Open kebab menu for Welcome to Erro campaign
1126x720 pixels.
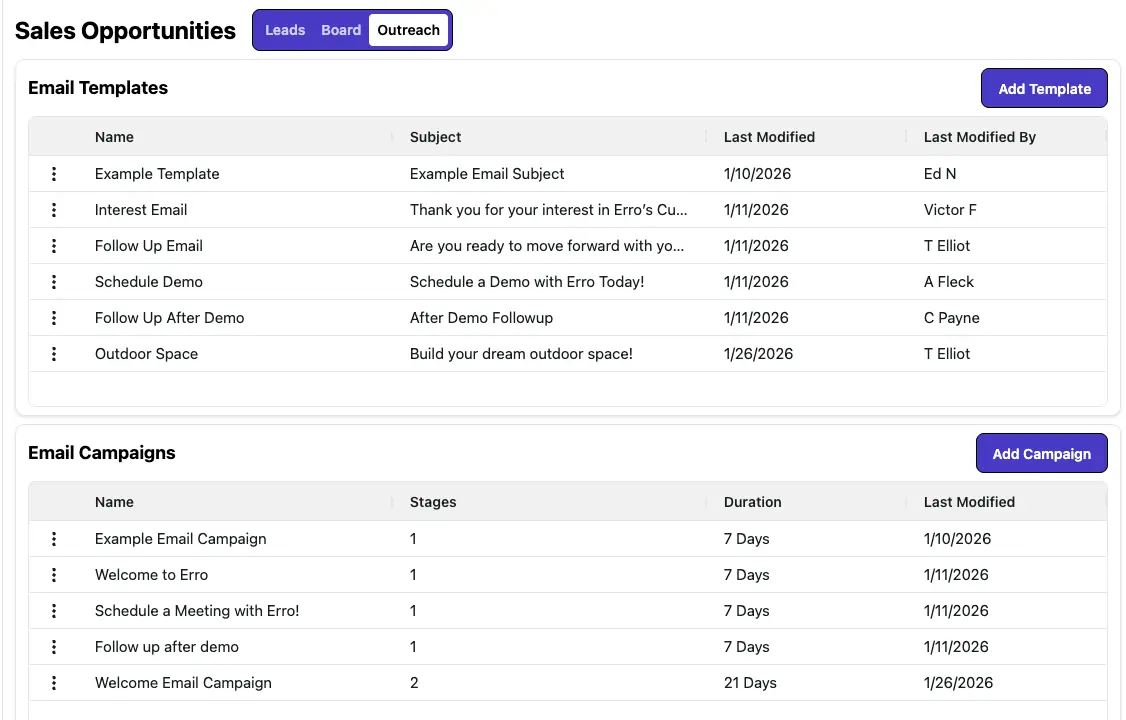click(x=54, y=575)
